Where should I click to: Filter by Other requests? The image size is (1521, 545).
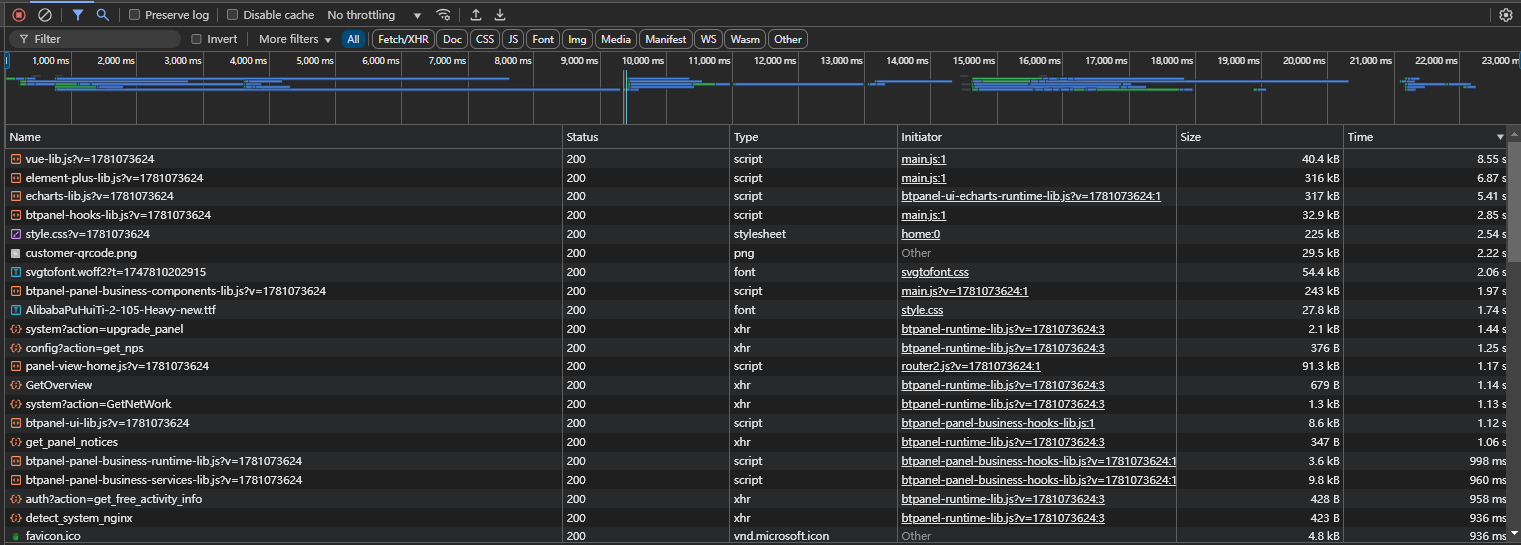click(788, 39)
